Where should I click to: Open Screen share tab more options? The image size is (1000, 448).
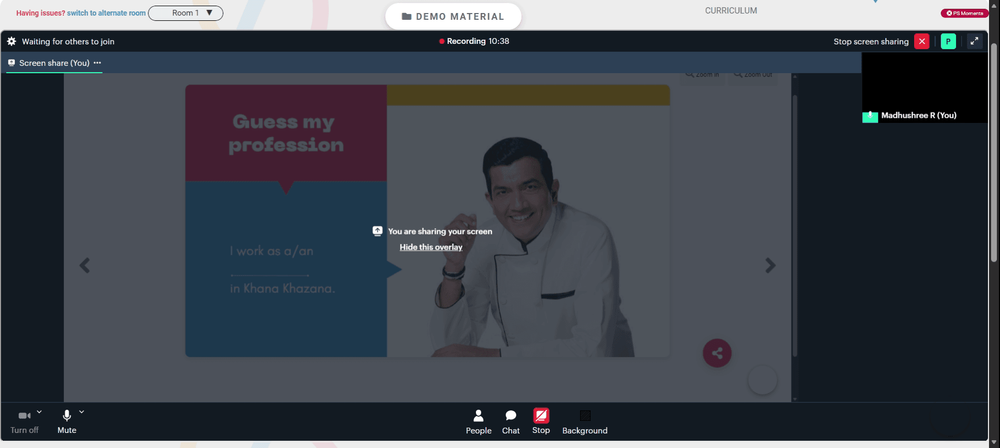(98, 63)
